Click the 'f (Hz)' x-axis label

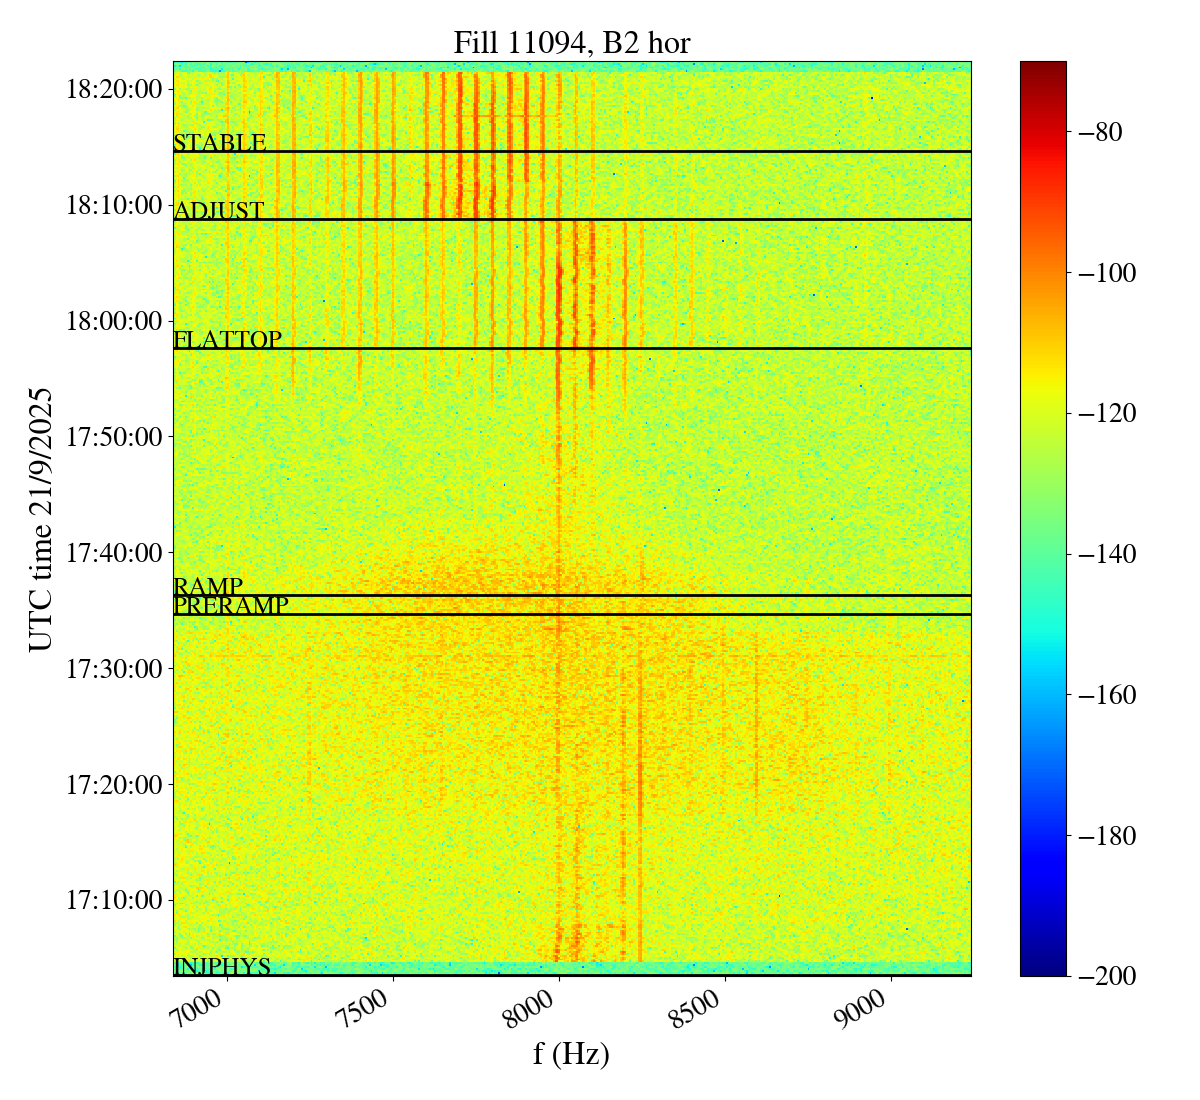tap(571, 1054)
